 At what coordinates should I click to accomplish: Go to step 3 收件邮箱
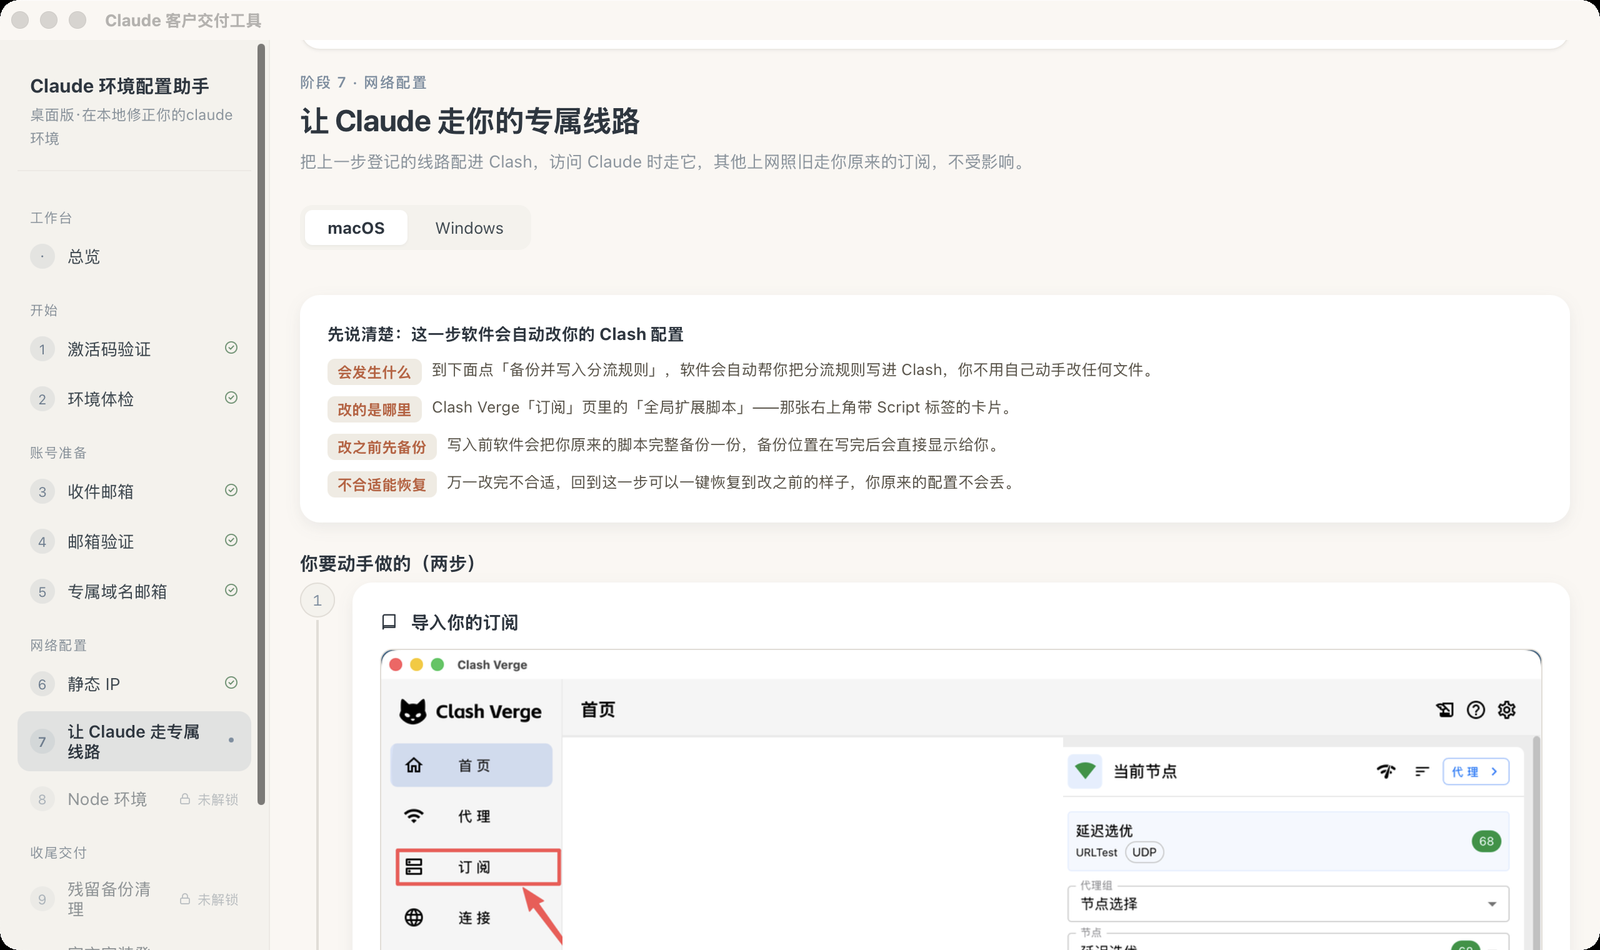[x=134, y=491]
